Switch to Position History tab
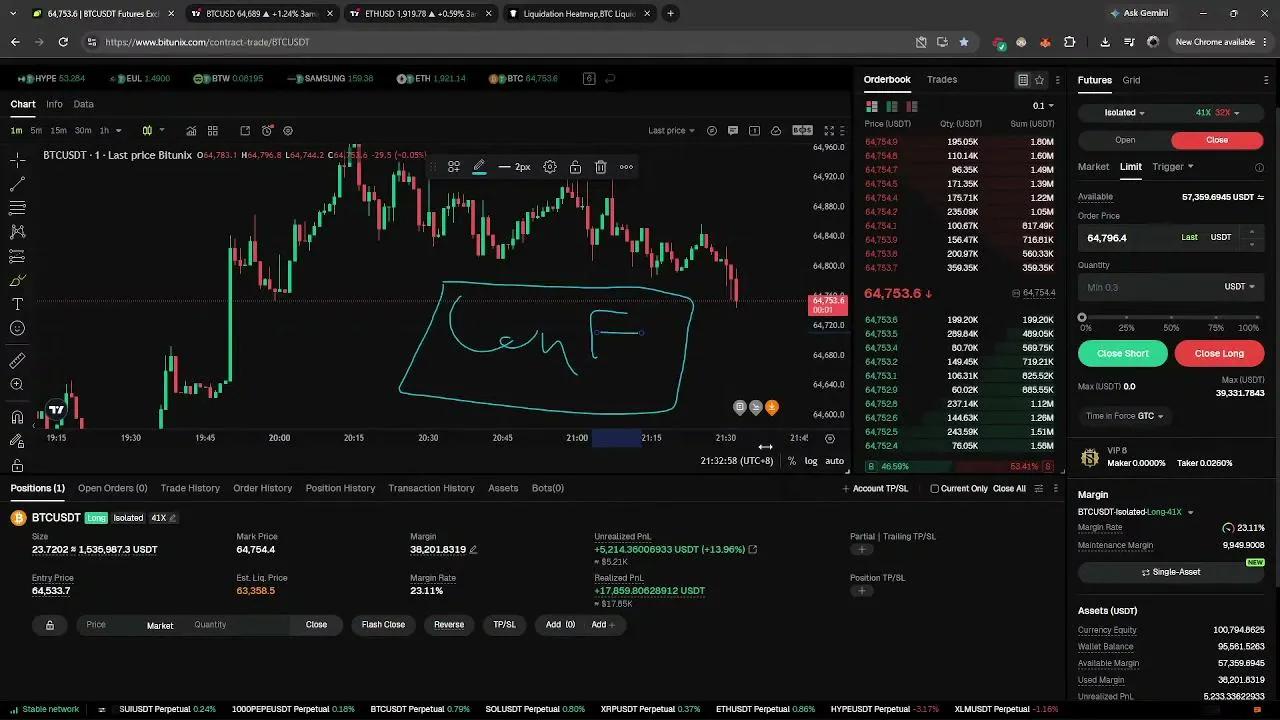The image size is (1280, 720). [340, 488]
